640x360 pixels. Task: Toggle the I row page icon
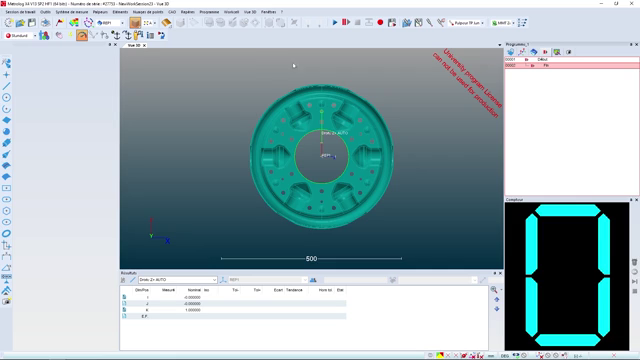click(x=124, y=297)
